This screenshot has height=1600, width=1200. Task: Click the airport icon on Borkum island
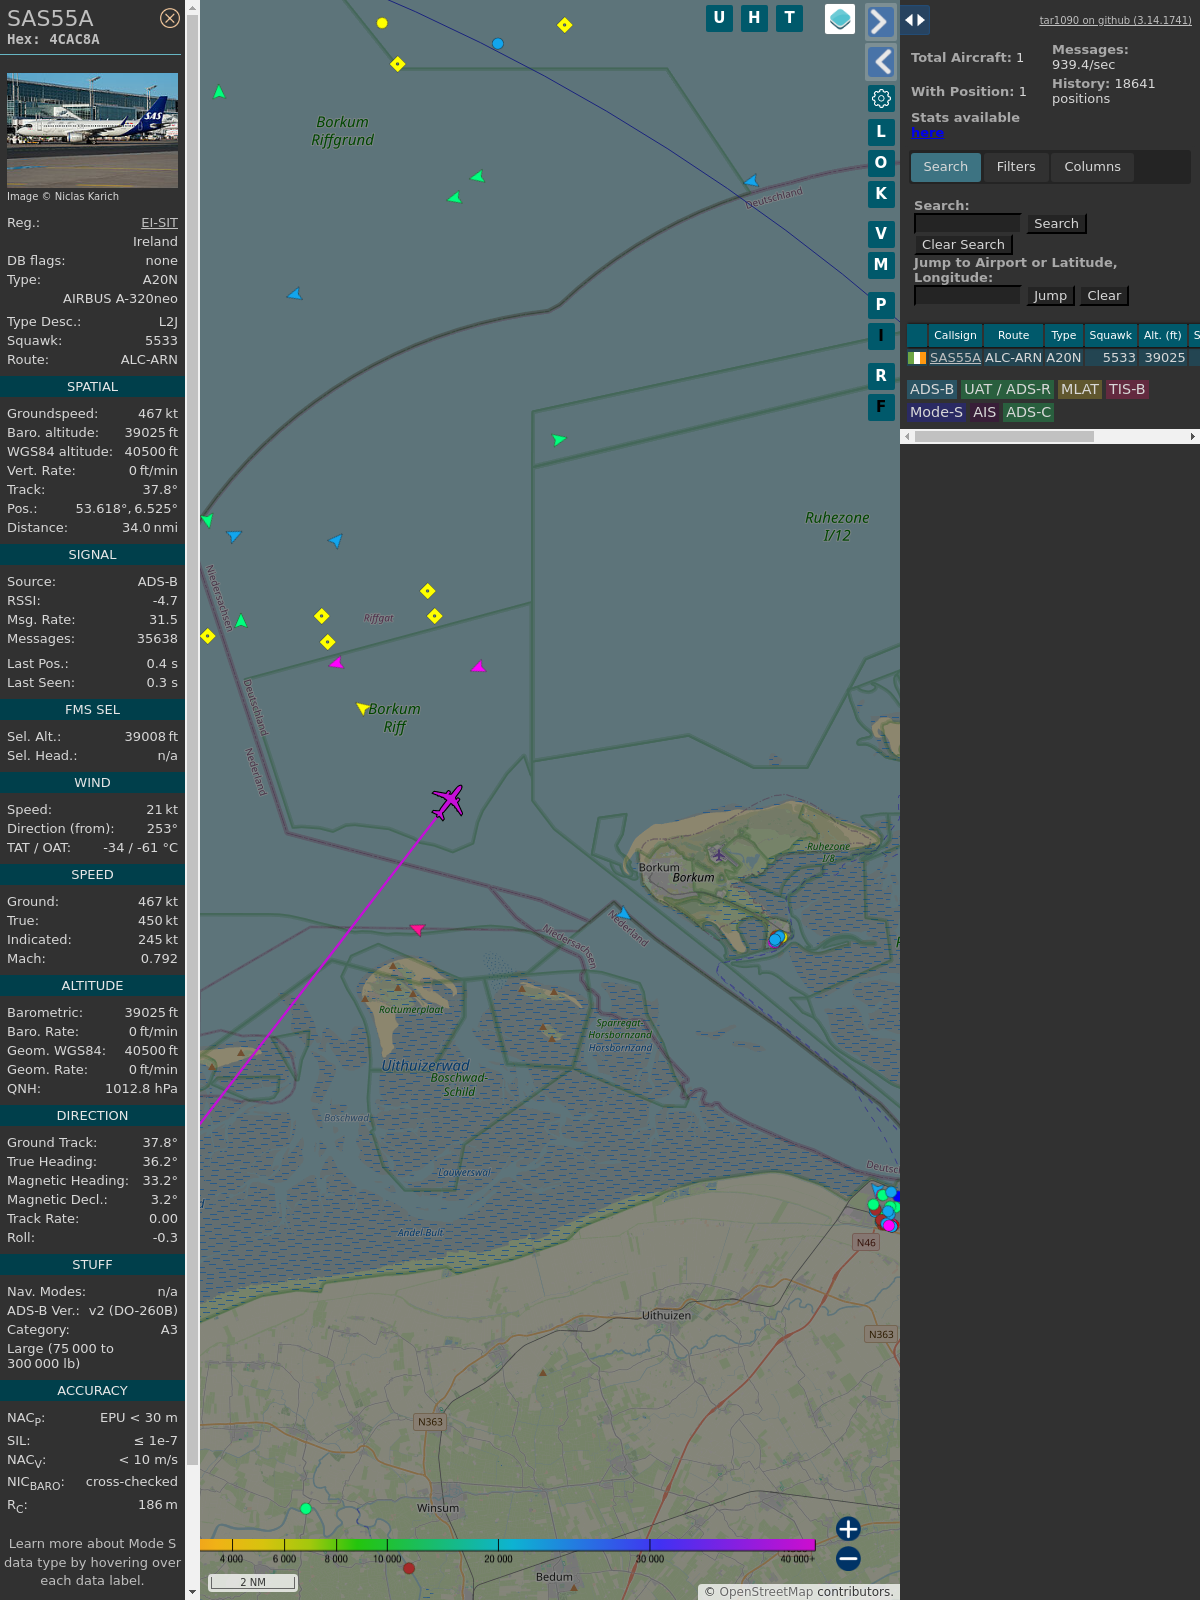pos(718,854)
